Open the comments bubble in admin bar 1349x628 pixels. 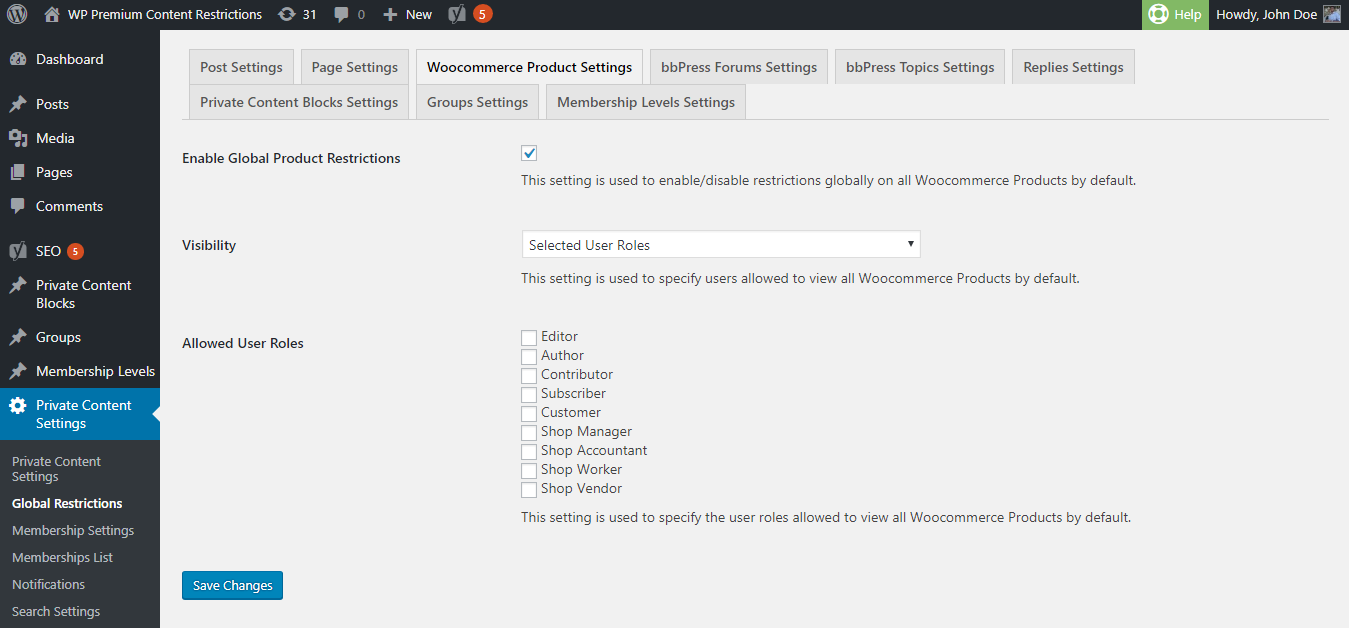click(x=342, y=15)
